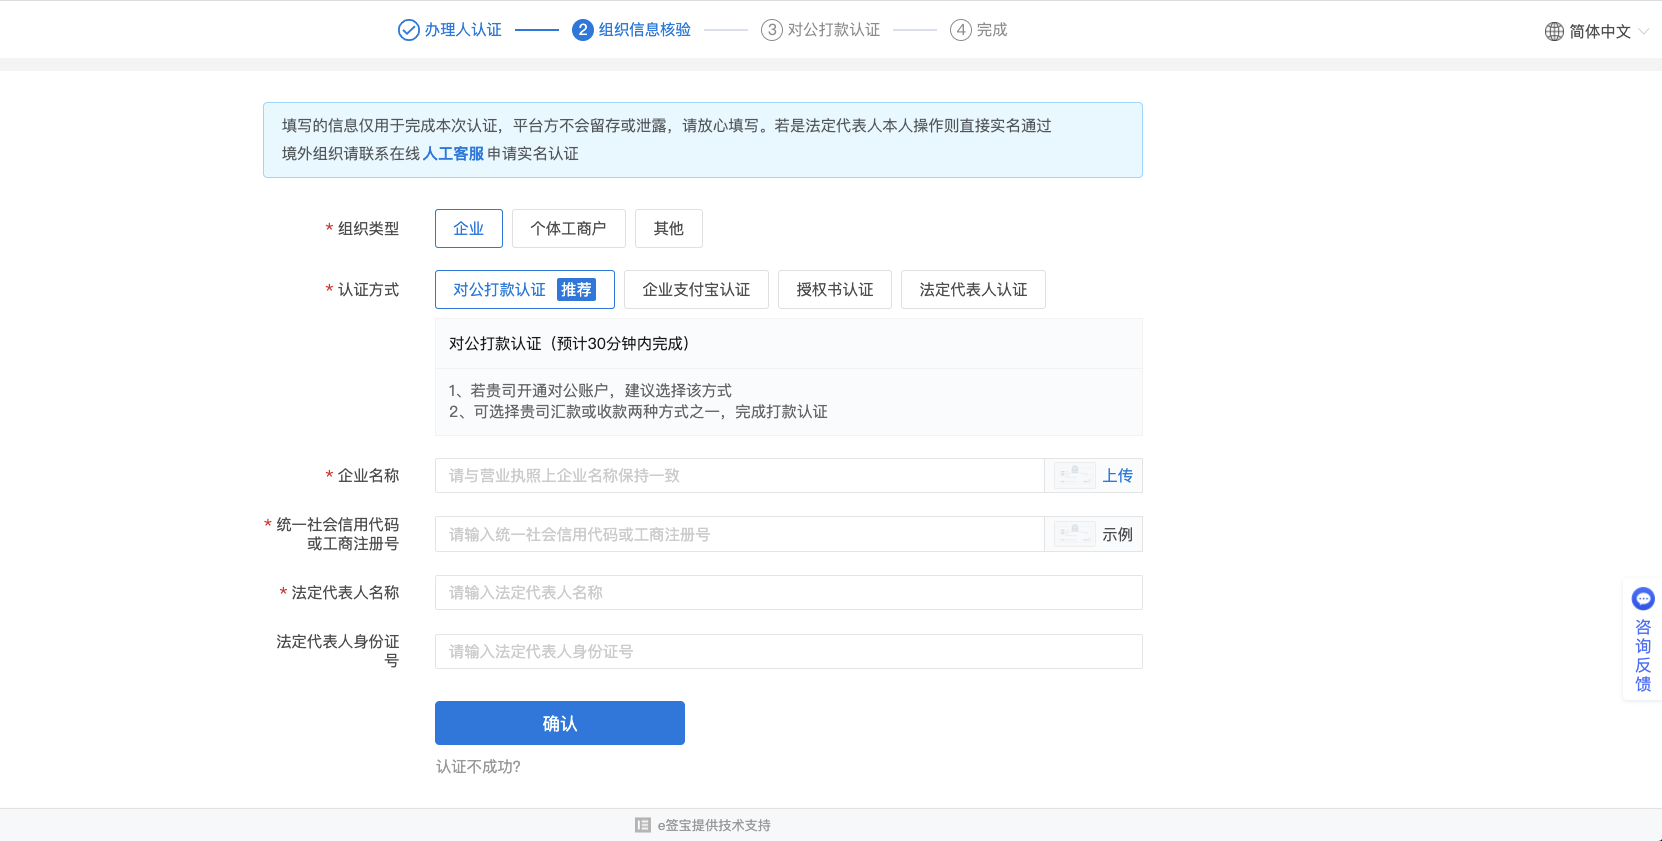Click the 对公打款认证（预计30分钟内完成）heading
Image resolution: width=1662 pixels, height=841 pixels.
pos(569,344)
